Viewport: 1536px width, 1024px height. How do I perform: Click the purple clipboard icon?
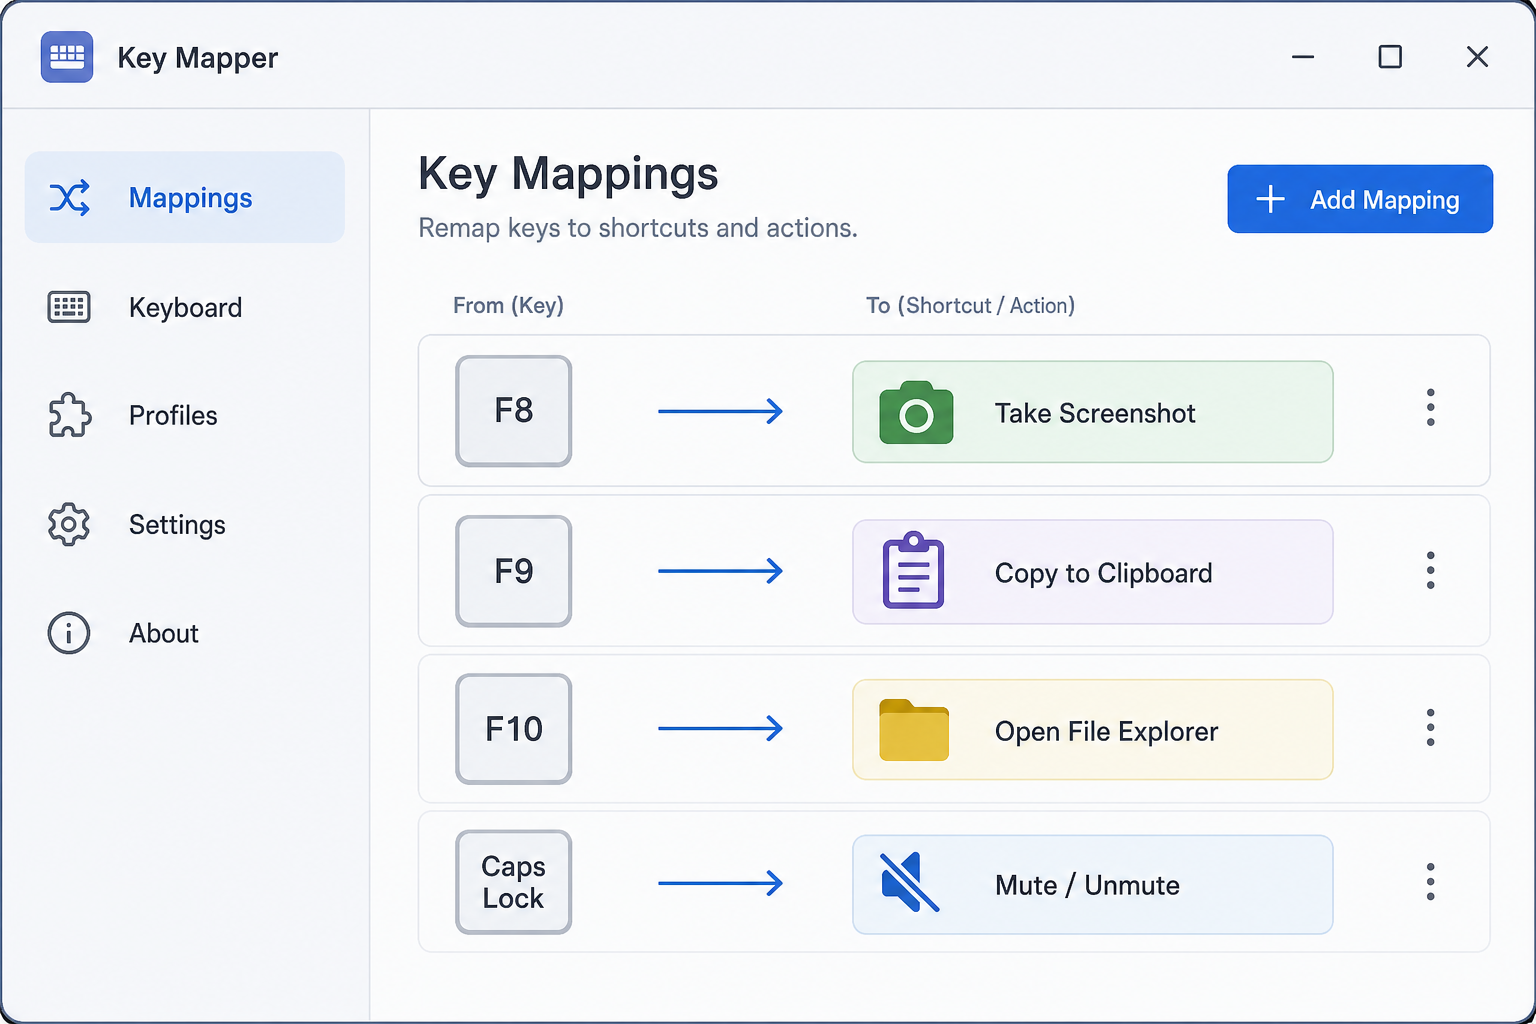click(913, 571)
